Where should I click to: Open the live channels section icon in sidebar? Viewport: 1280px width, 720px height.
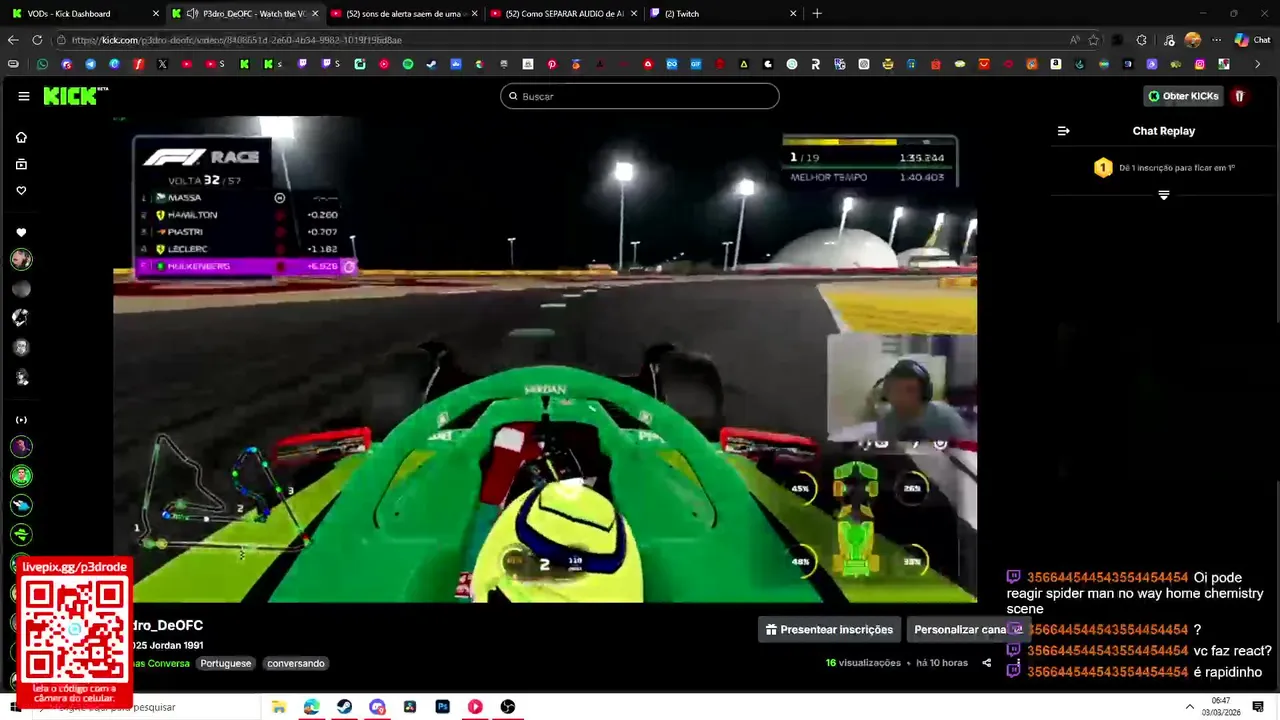tap(21, 420)
